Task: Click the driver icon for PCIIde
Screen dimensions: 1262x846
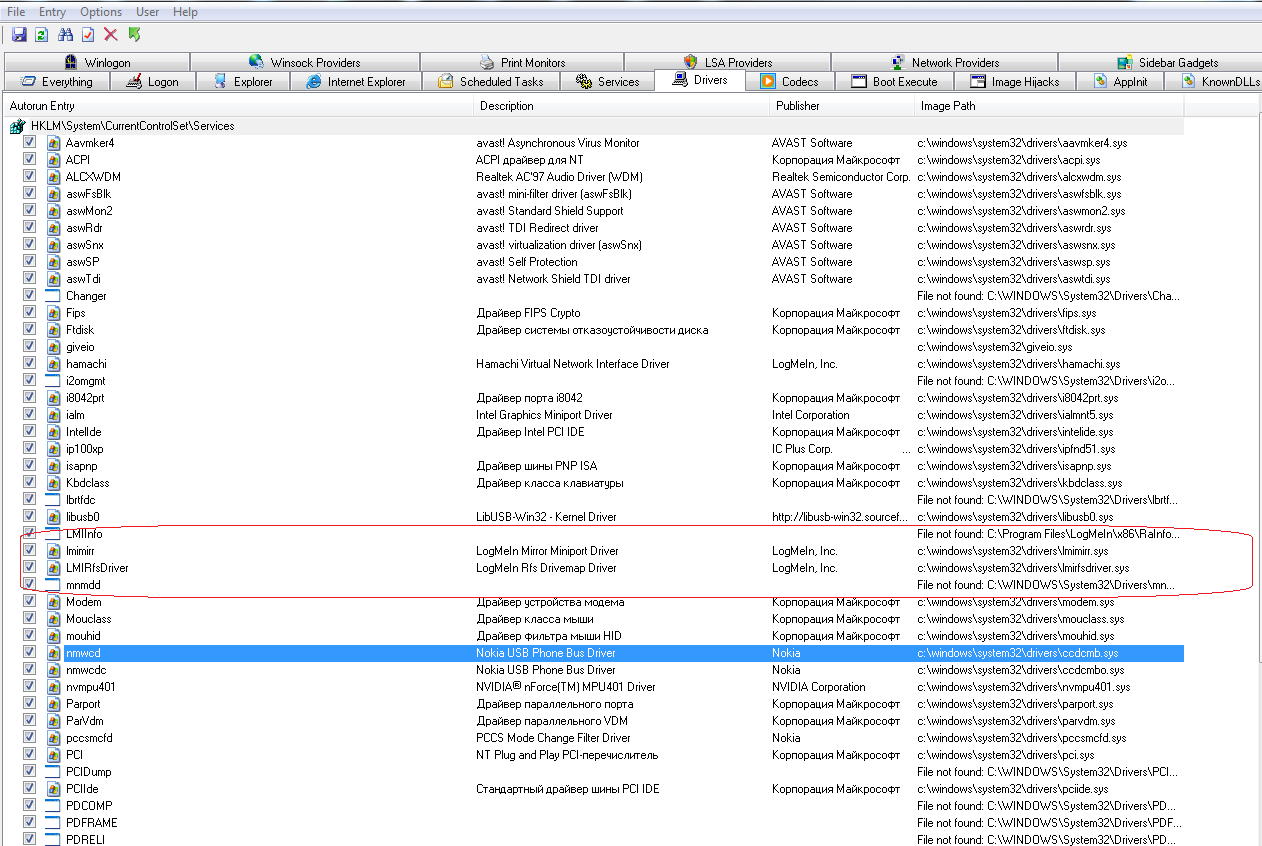Action: pos(54,789)
